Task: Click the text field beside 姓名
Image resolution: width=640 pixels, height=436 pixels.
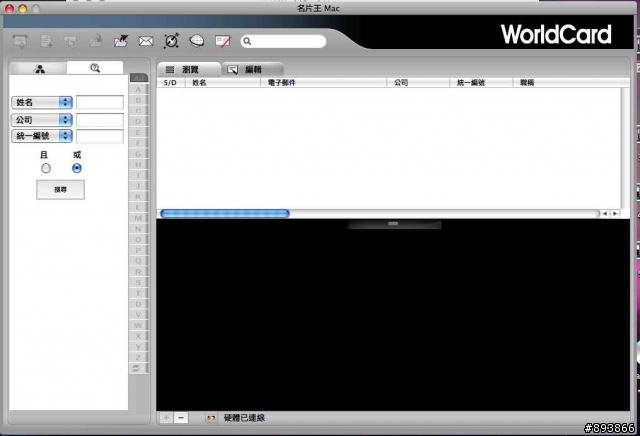Action: click(100, 102)
